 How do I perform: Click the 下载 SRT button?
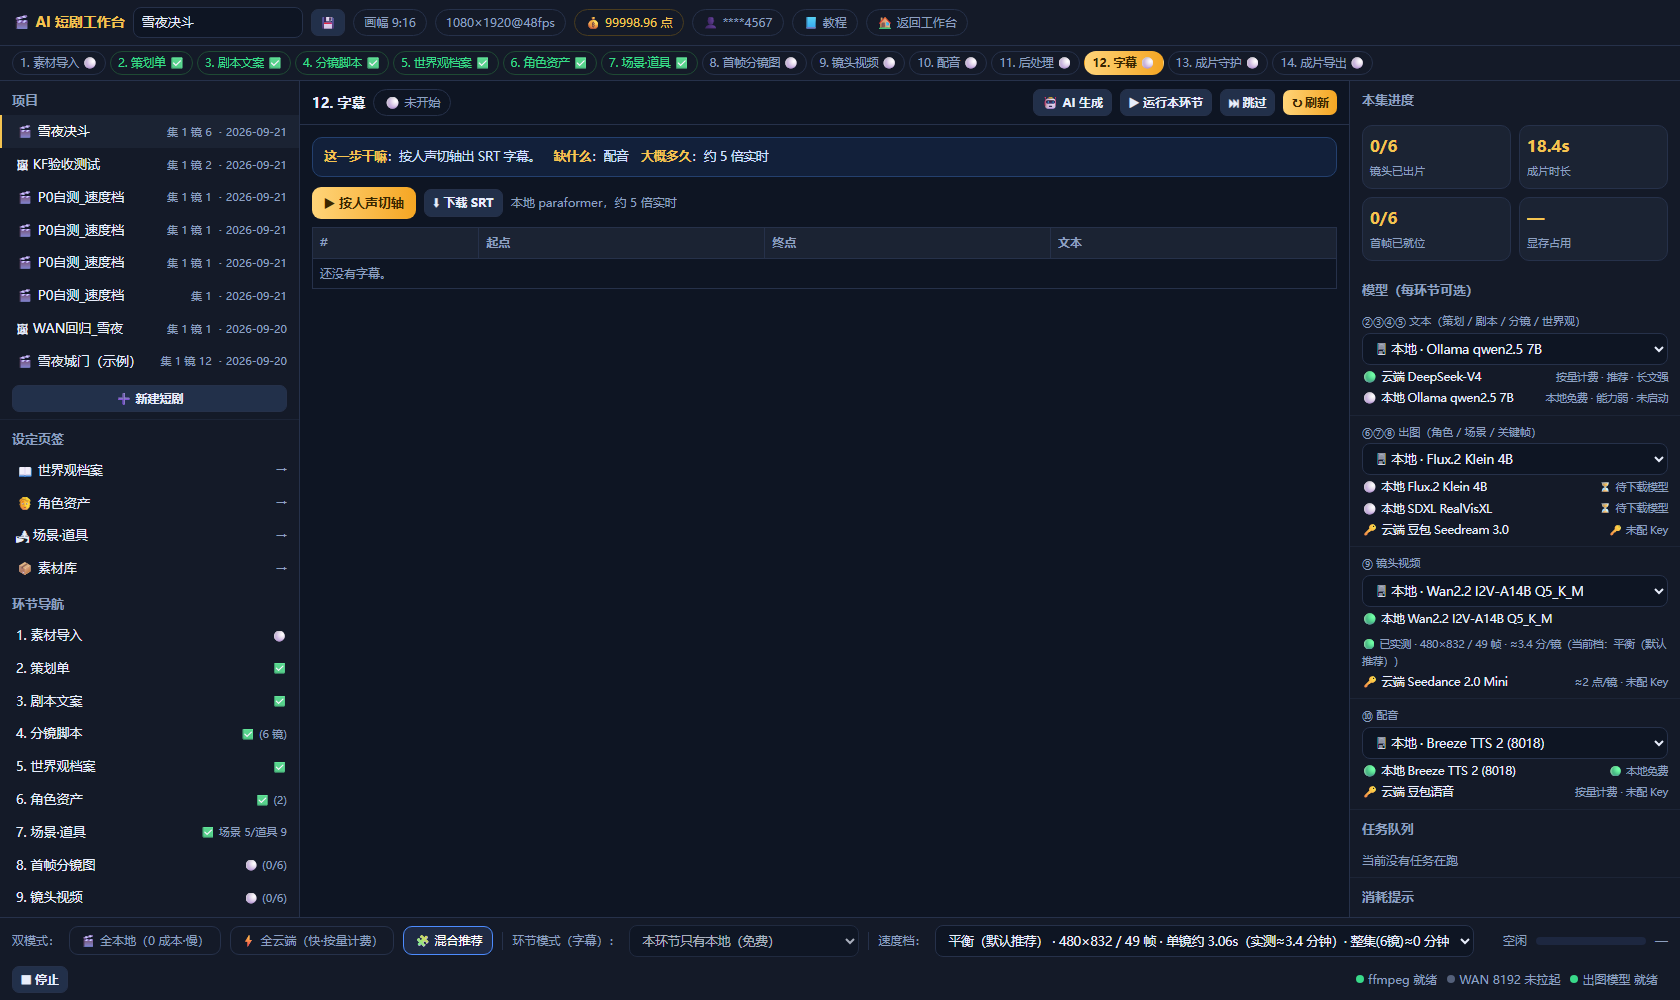point(463,203)
